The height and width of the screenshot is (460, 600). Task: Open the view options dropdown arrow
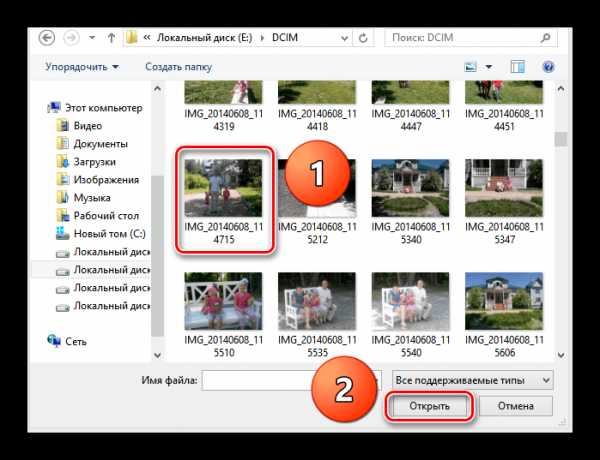tap(489, 67)
